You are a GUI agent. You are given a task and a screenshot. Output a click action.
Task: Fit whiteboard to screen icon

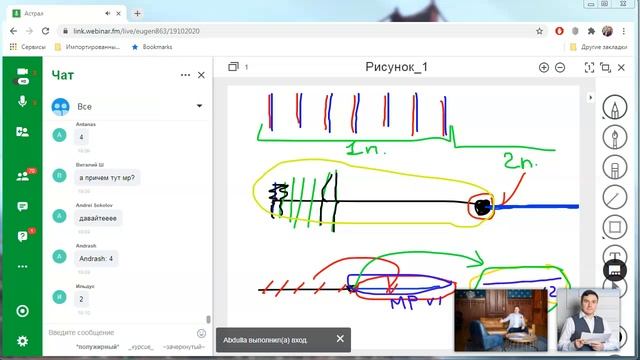coord(589,67)
